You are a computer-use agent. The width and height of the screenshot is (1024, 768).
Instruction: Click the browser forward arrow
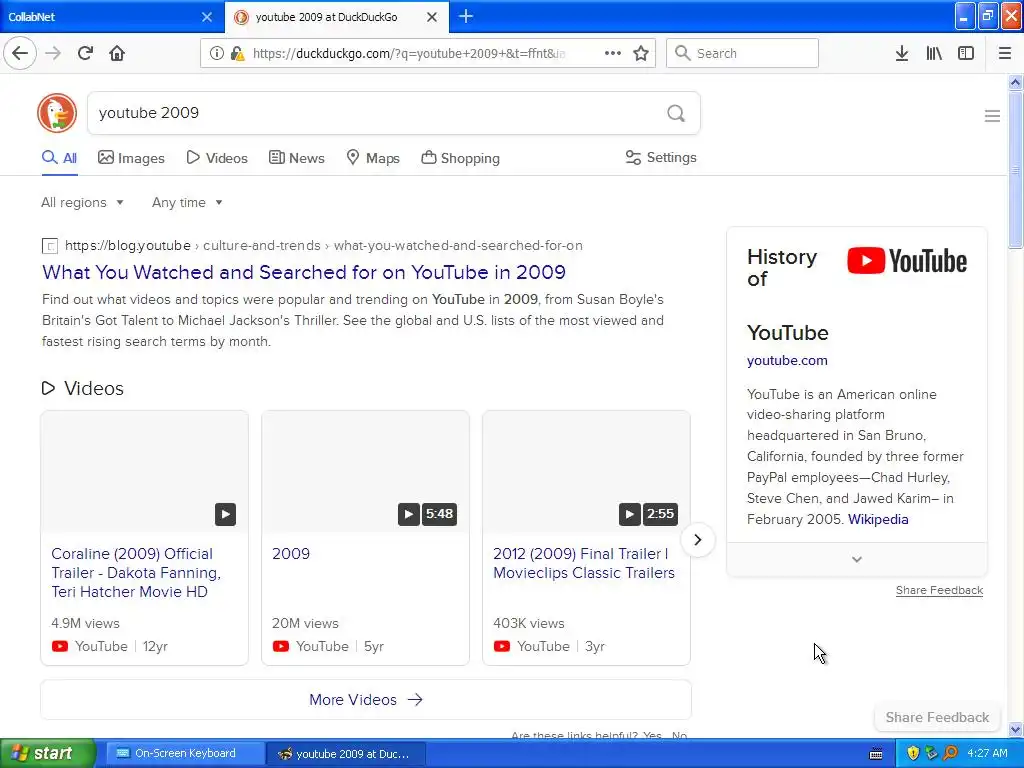(x=53, y=53)
